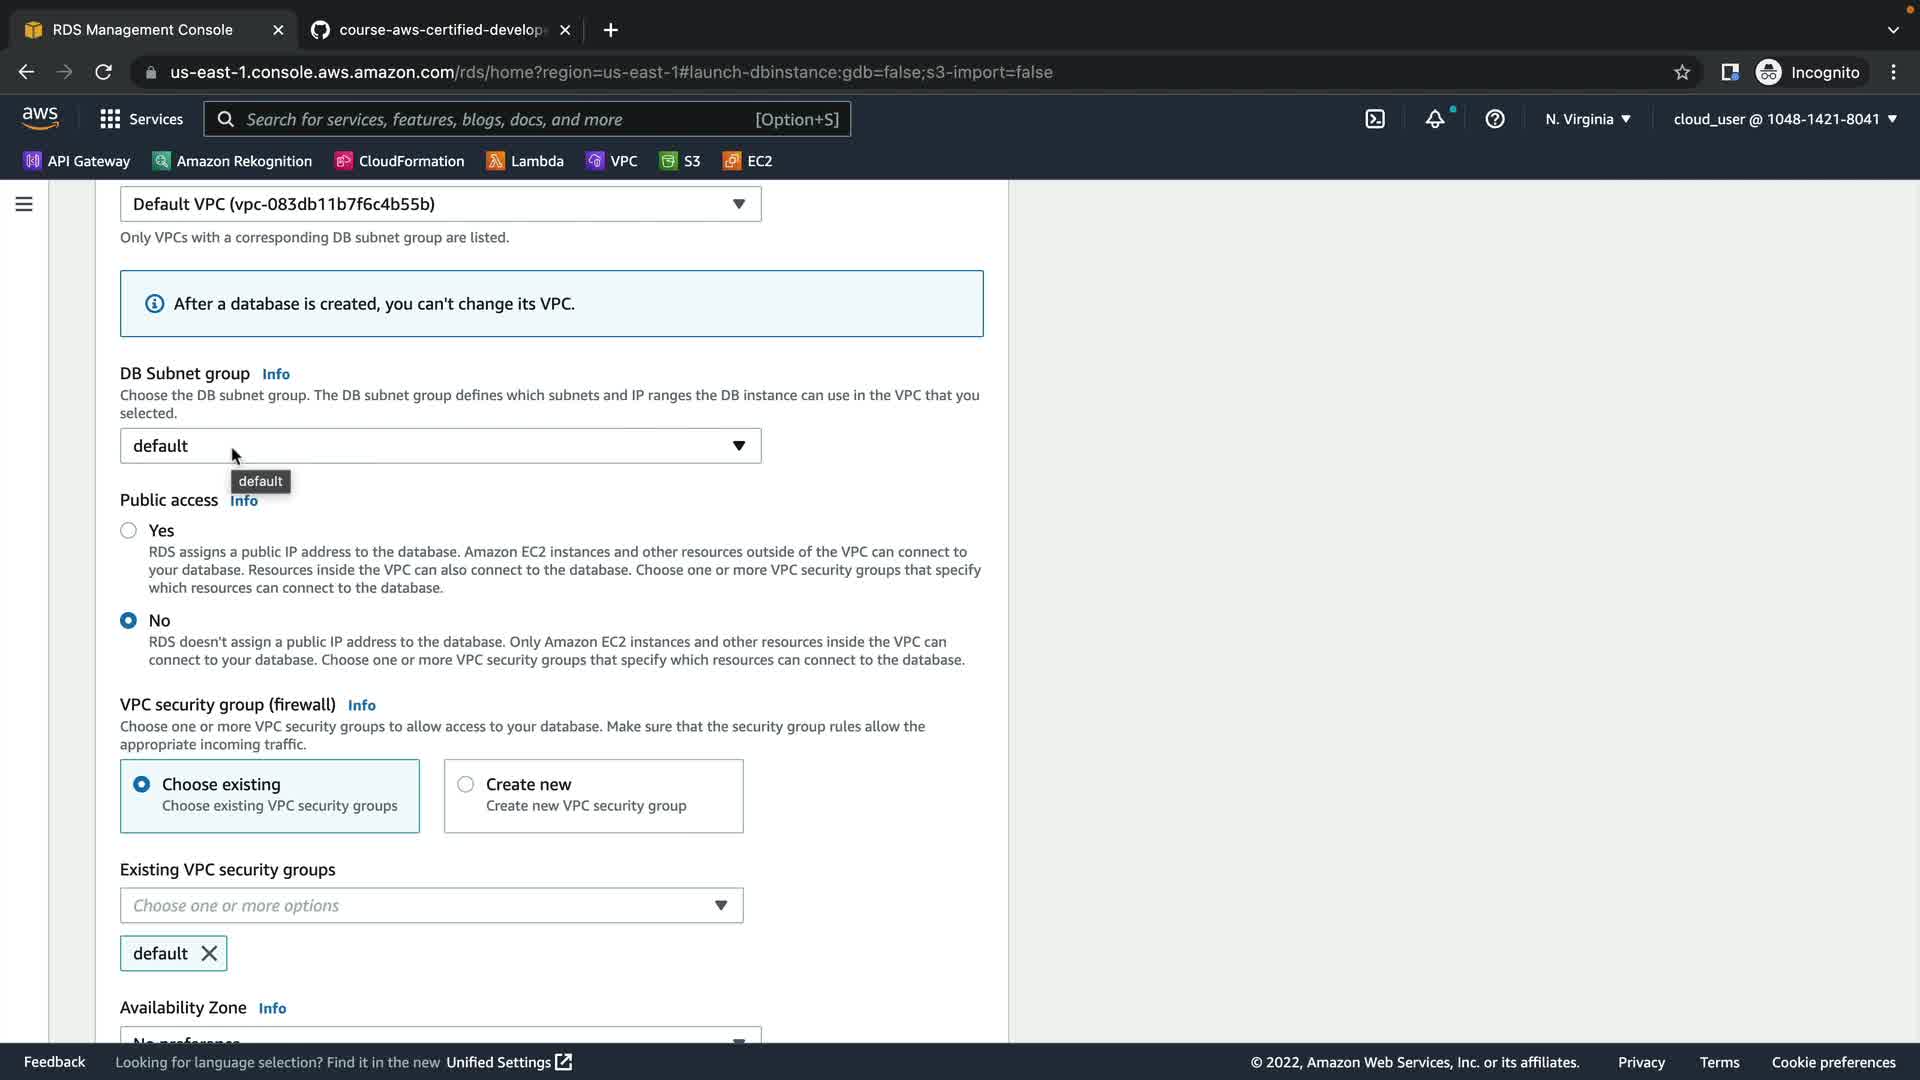The width and height of the screenshot is (1920, 1080).
Task: Click the help question mark icon
Action: pos(1495,119)
